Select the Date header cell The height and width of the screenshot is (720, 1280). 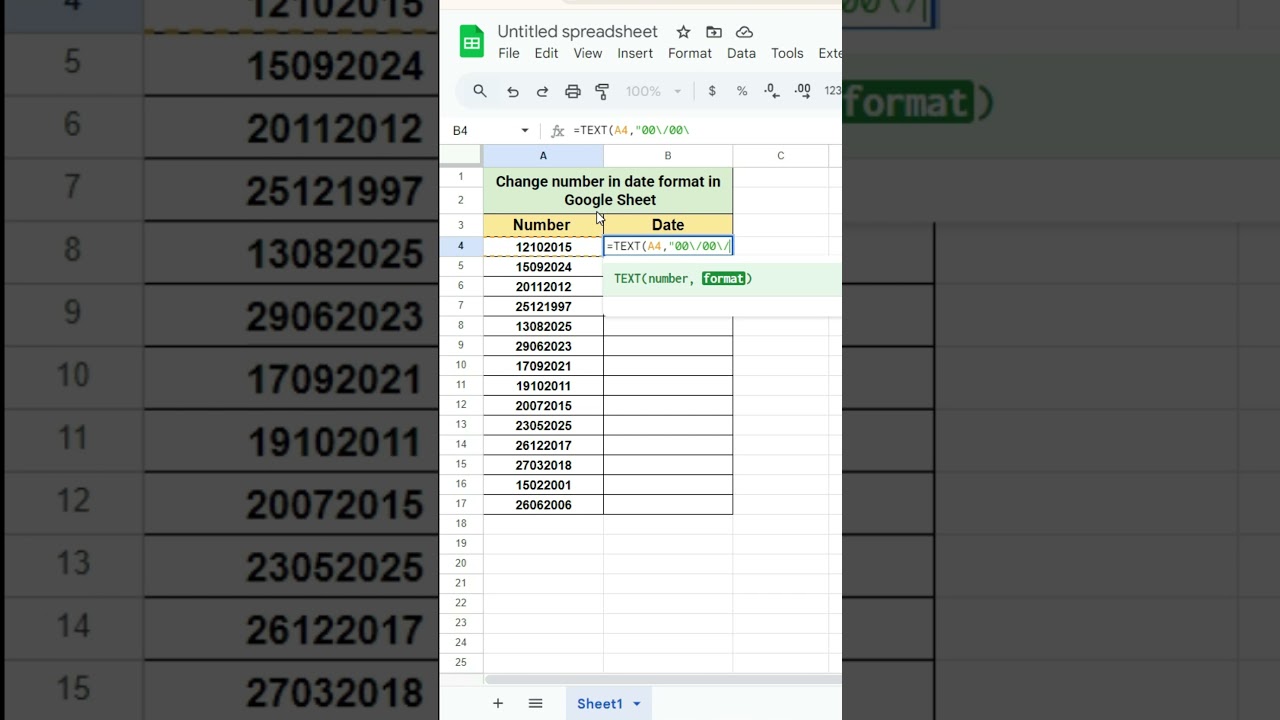(668, 225)
